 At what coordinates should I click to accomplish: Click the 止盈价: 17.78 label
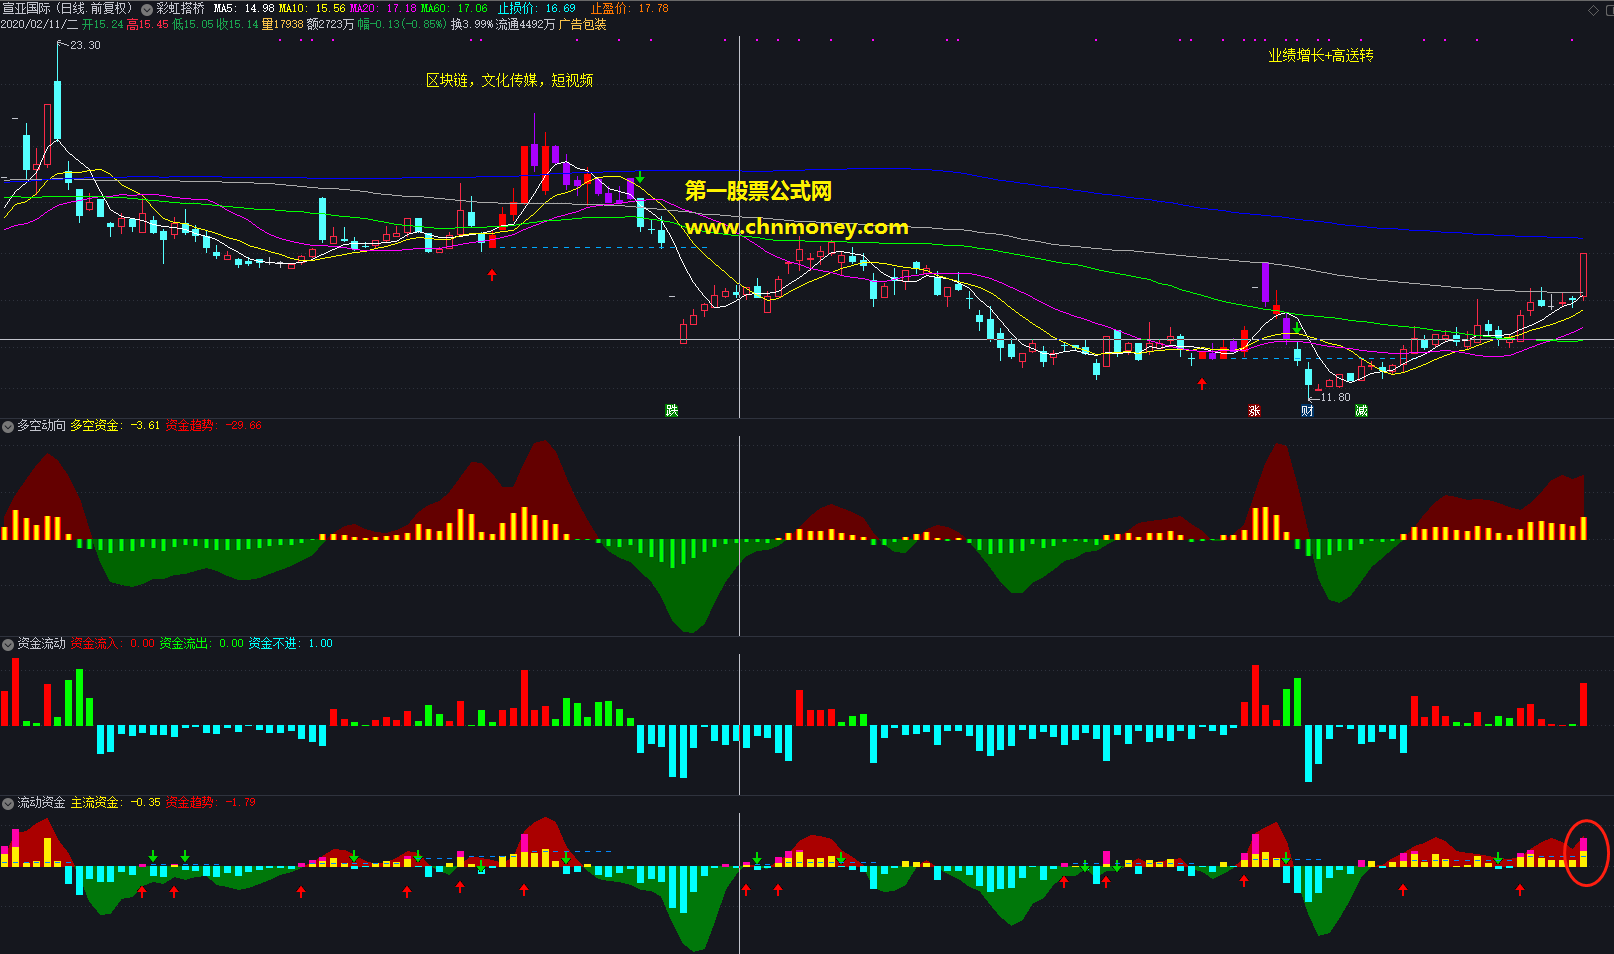[629, 8]
